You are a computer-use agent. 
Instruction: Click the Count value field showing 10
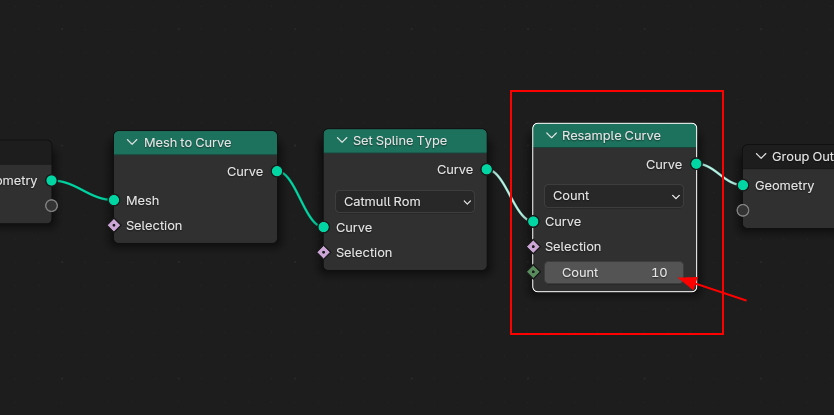614,272
